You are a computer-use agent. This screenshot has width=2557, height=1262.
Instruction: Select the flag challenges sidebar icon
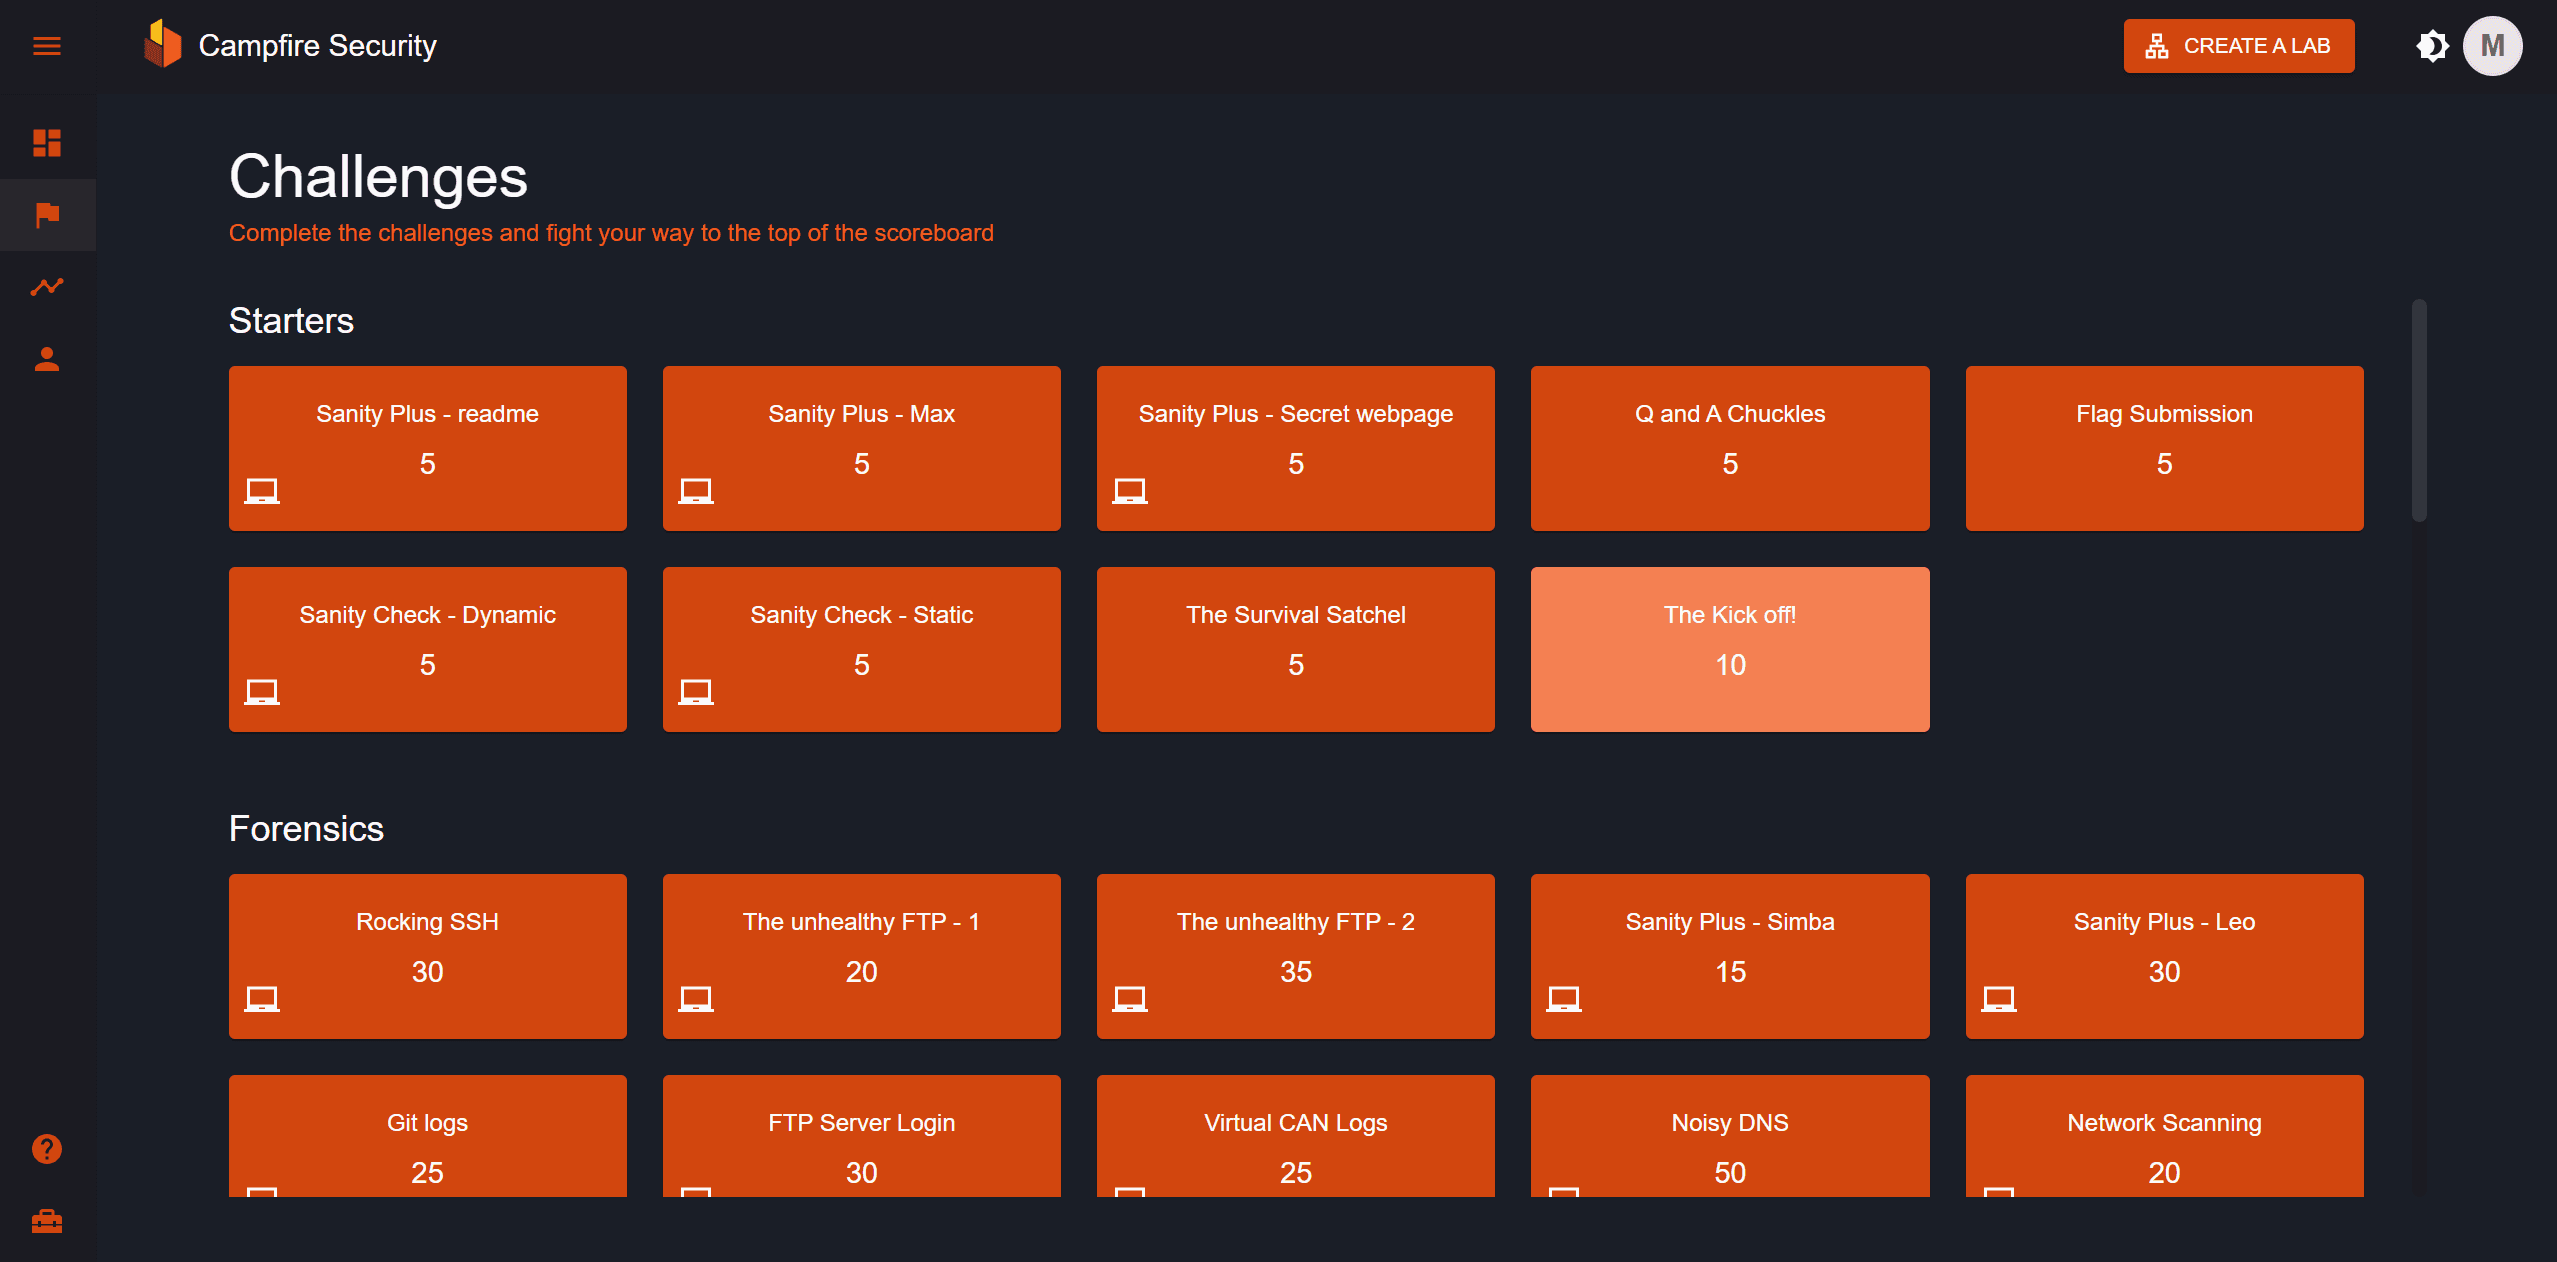click(47, 215)
